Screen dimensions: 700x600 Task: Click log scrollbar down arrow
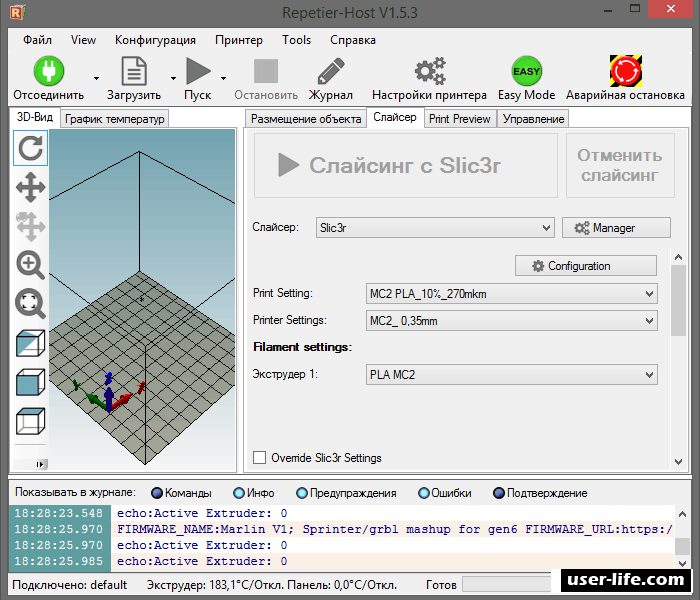tap(682, 563)
